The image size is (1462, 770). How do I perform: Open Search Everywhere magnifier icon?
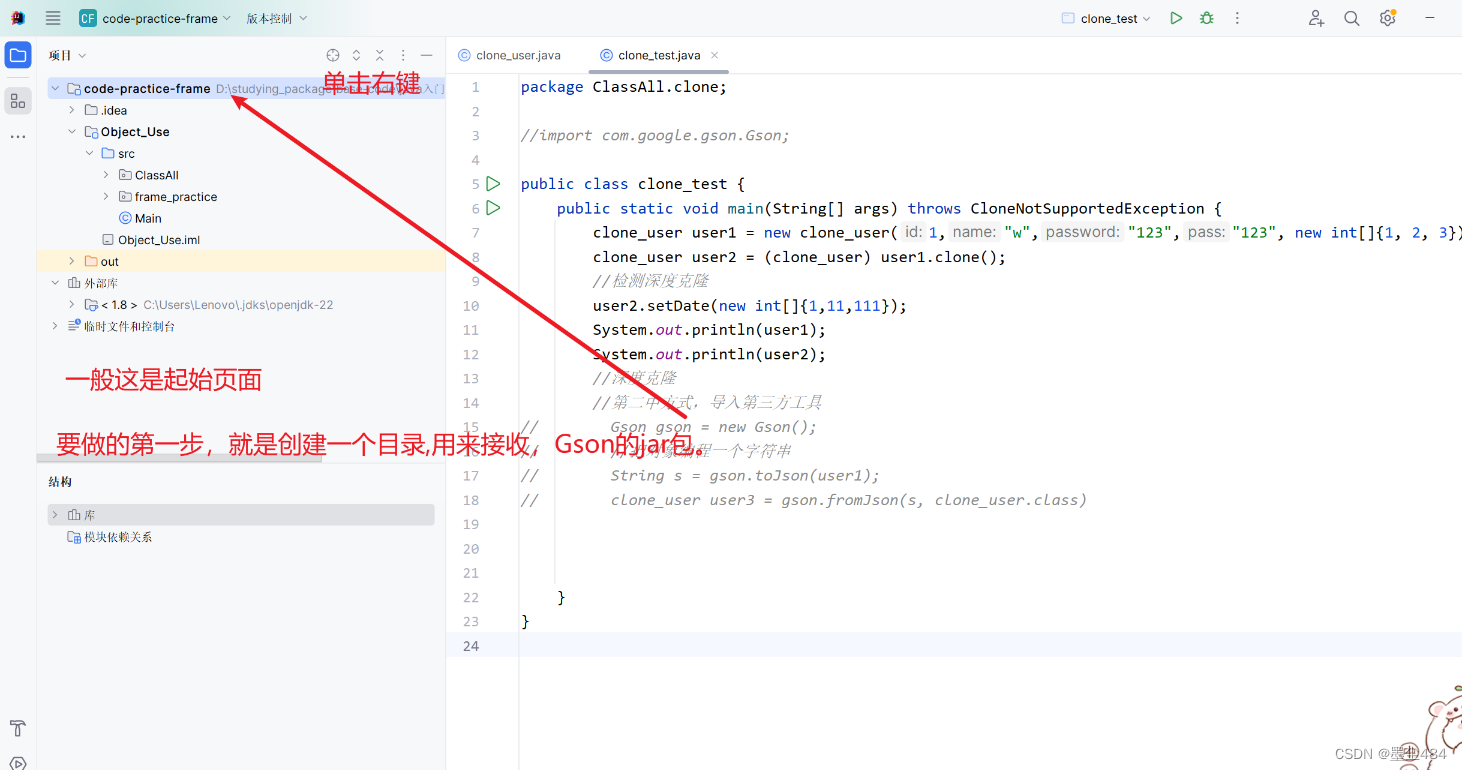tap(1351, 17)
